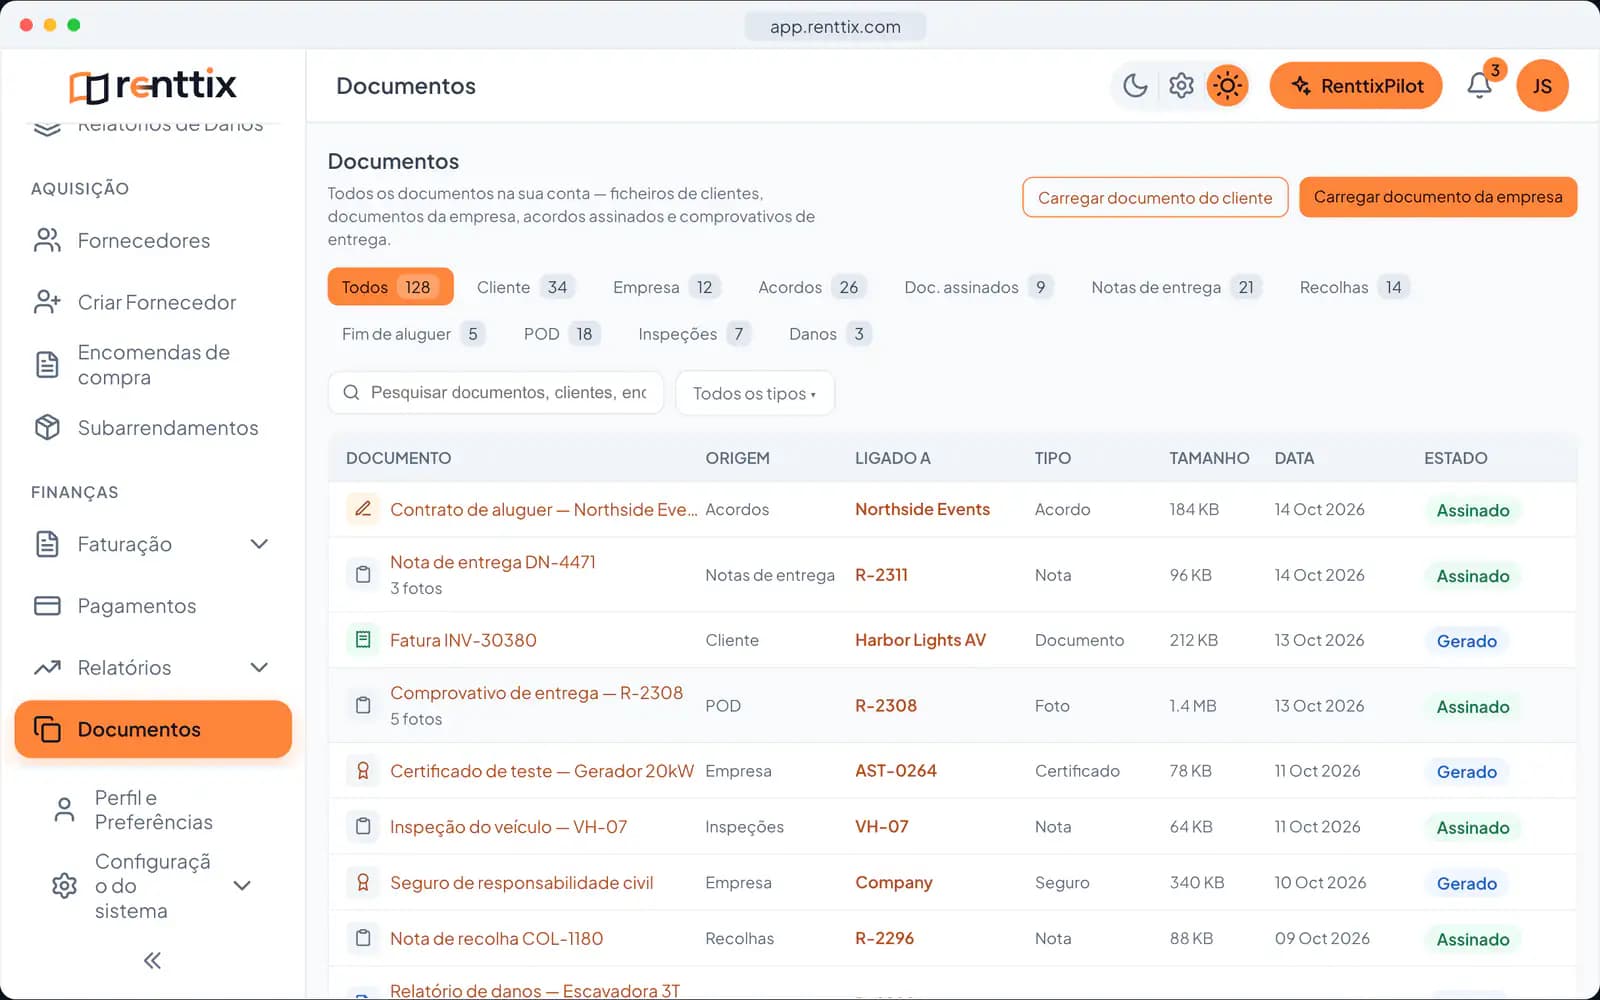Viewport: 1600px width, 1000px height.
Task: Click the icon beside Seguro de responsabilidade civil
Action: point(363,883)
